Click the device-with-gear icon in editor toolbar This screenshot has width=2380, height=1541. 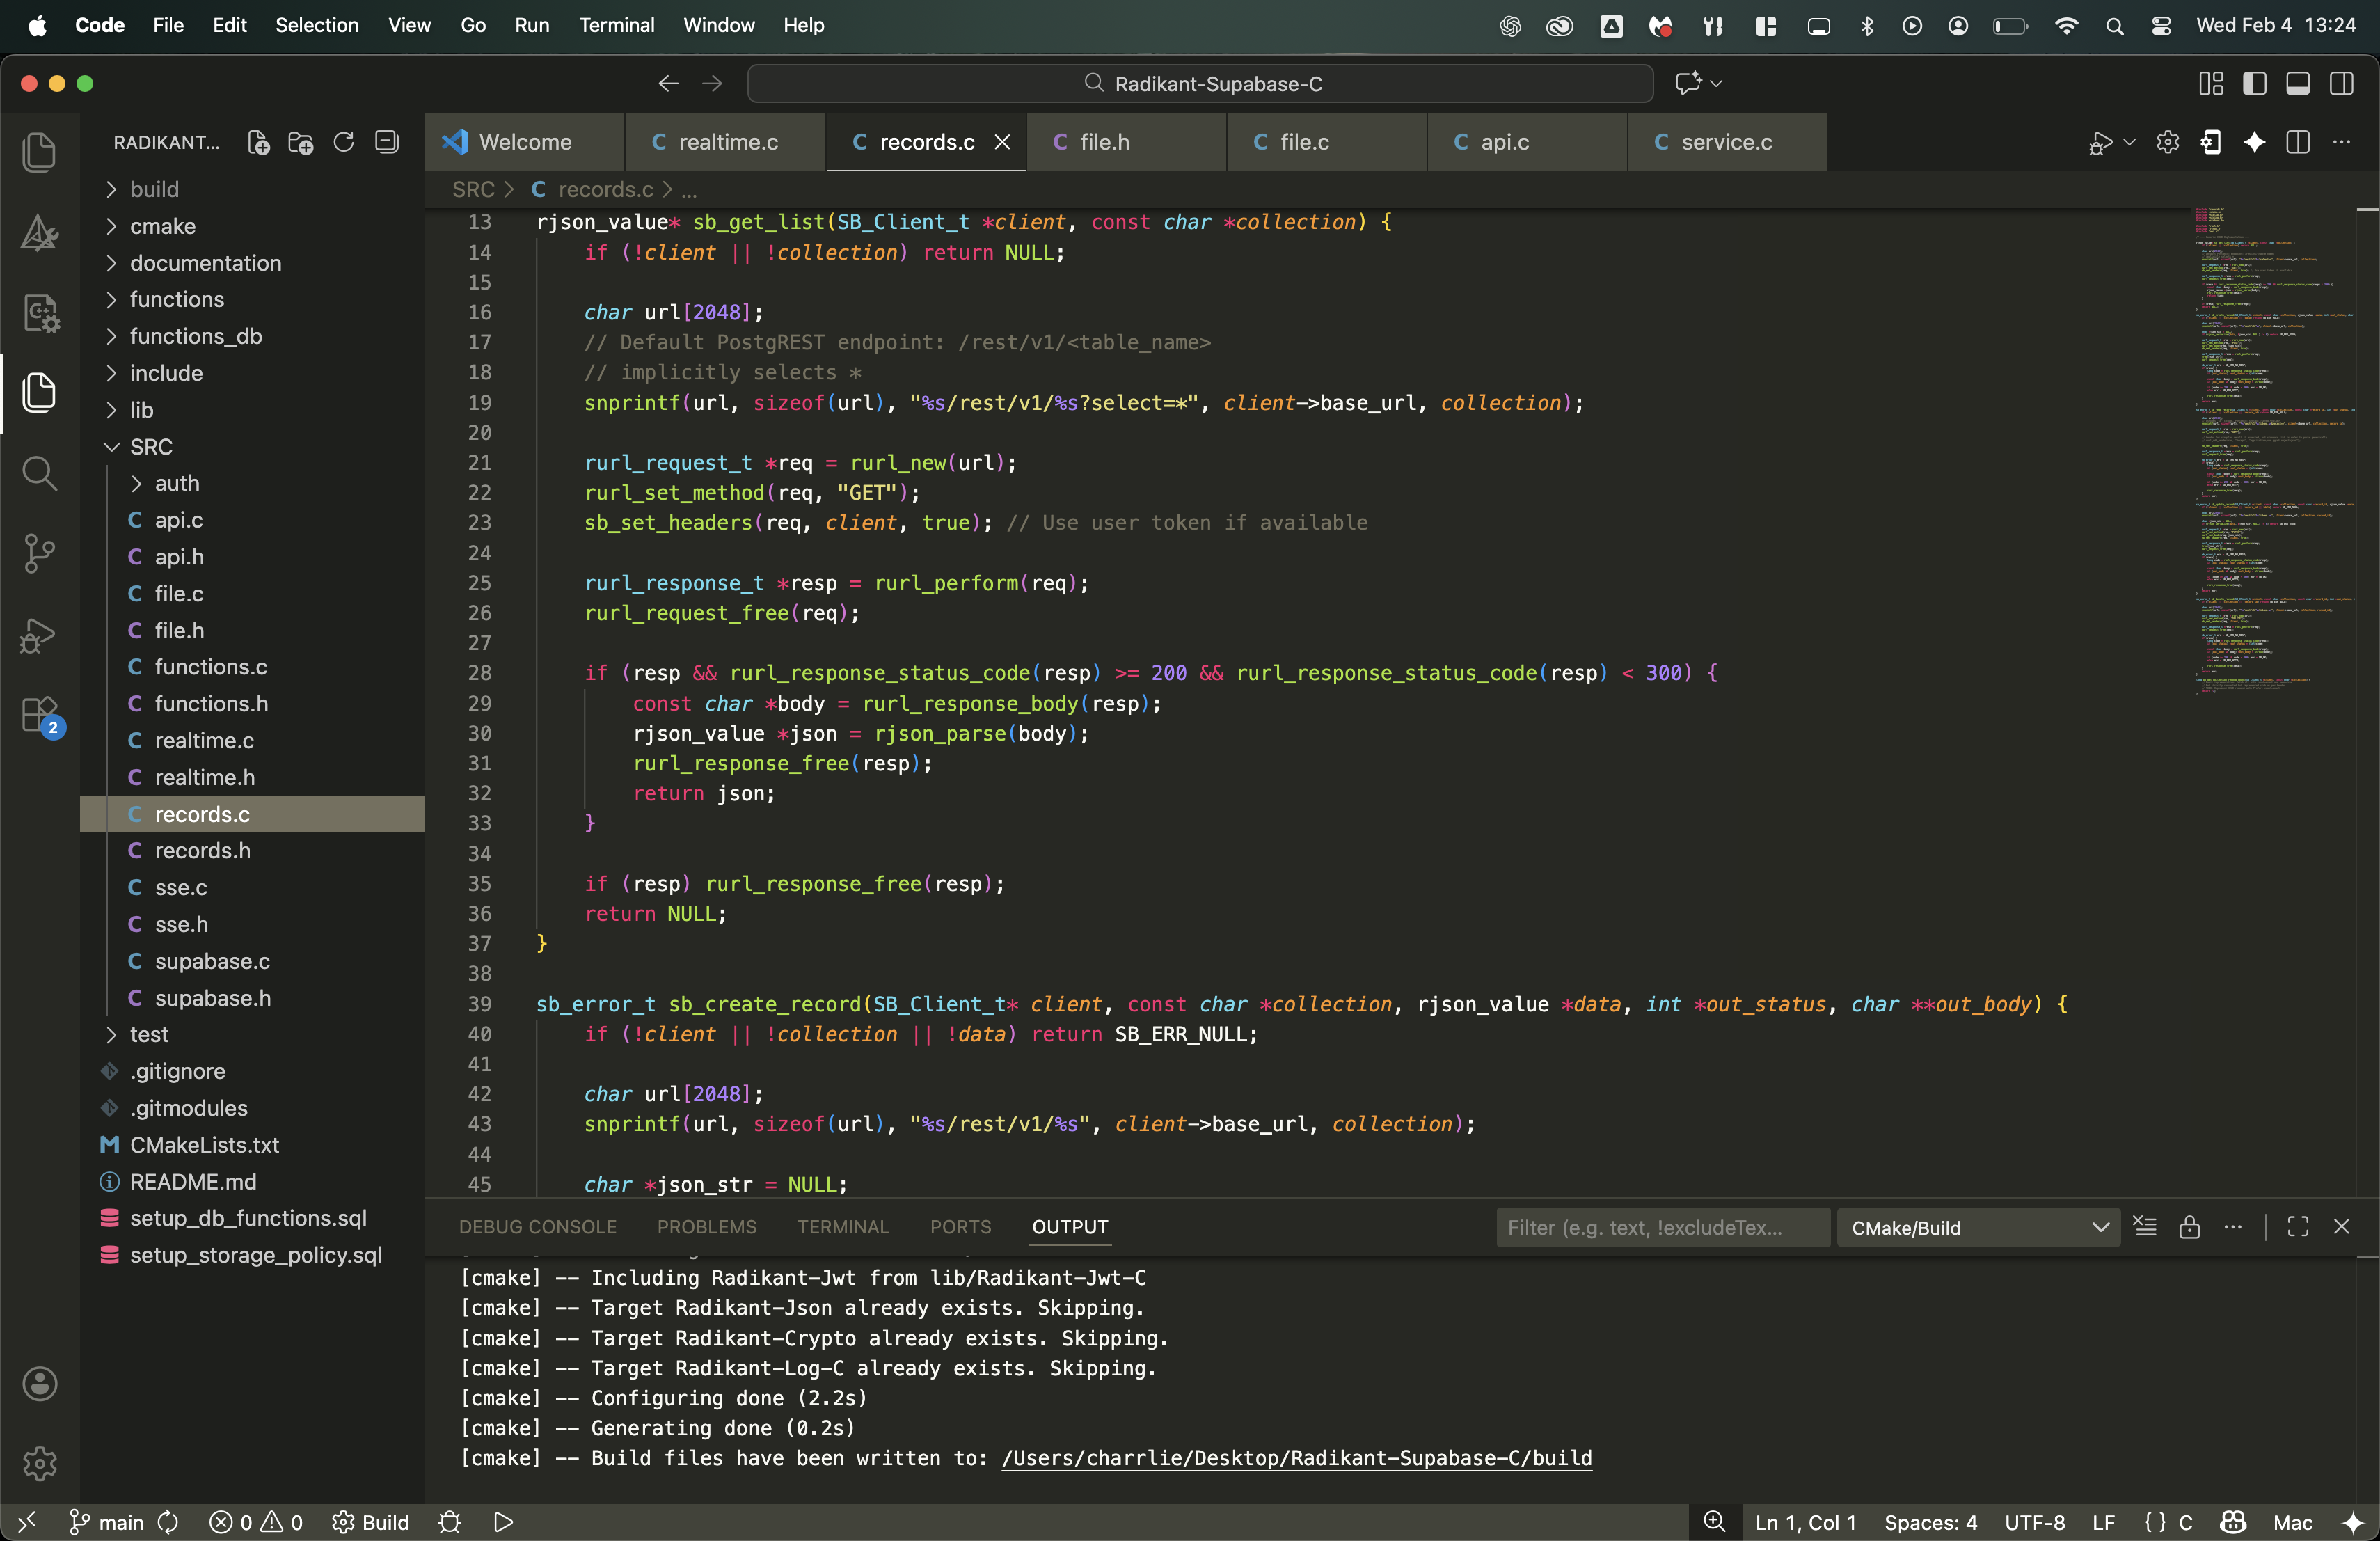click(2210, 142)
